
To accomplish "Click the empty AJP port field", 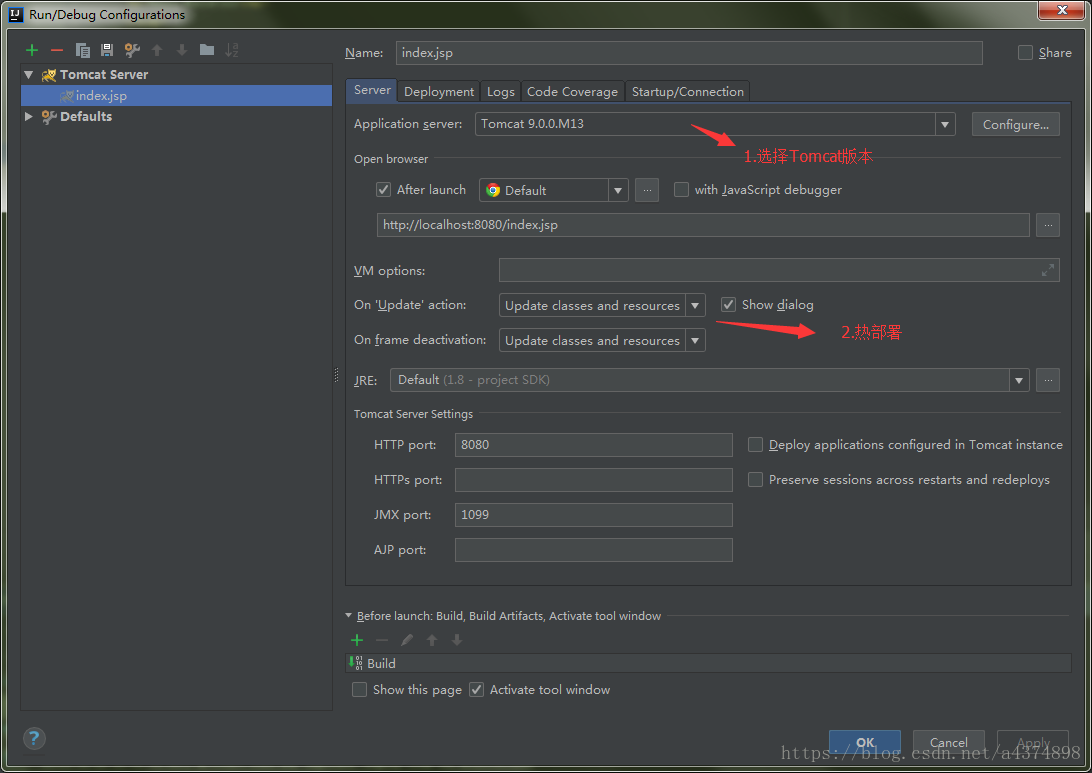I will click(x=593, y=549).
